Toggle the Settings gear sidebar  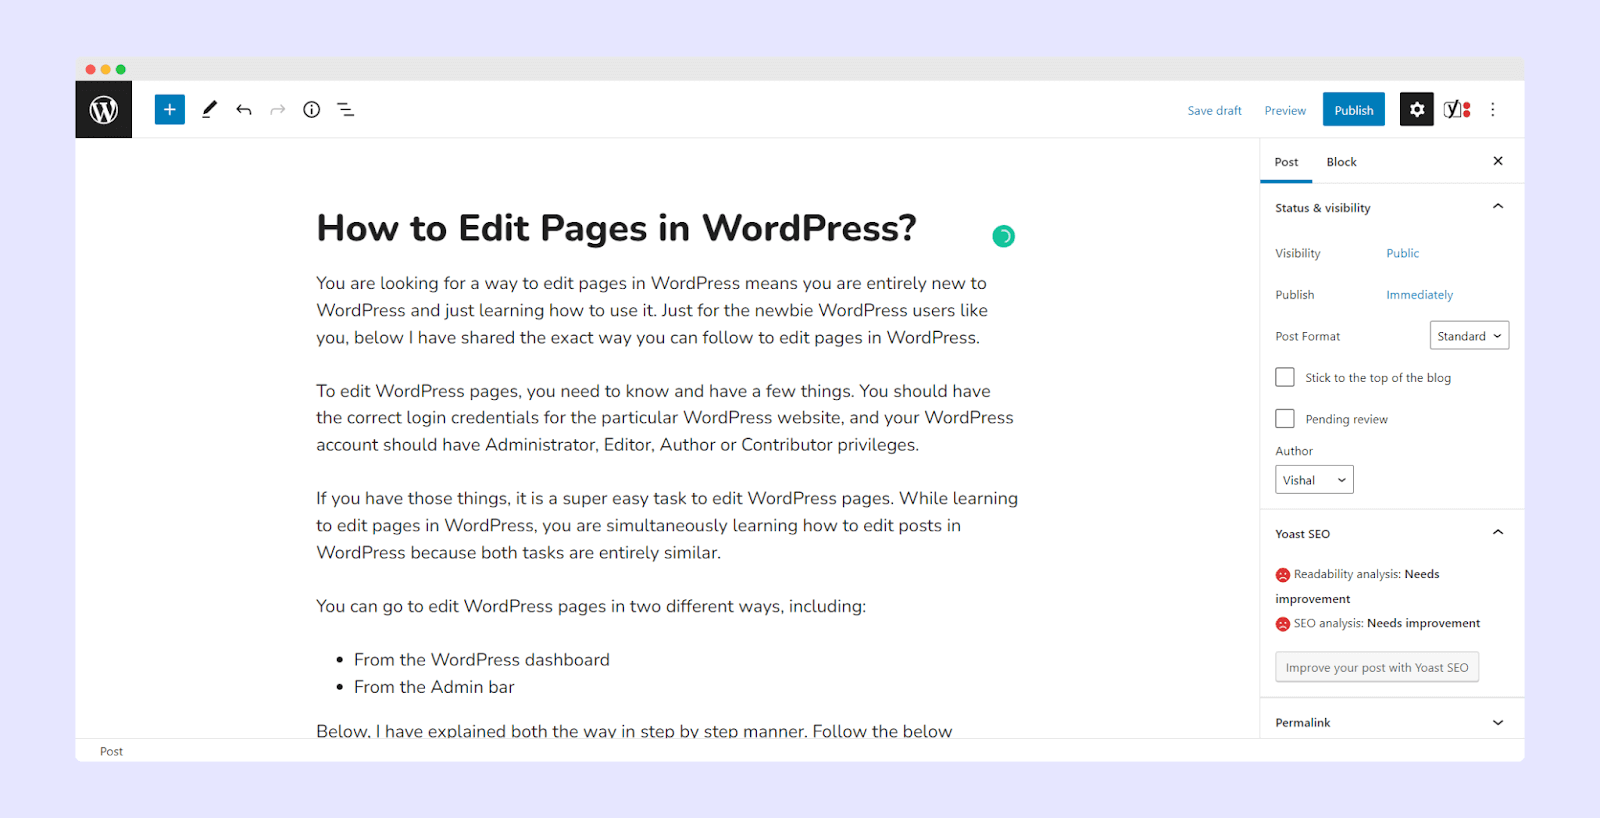(x=1416, y=109)
